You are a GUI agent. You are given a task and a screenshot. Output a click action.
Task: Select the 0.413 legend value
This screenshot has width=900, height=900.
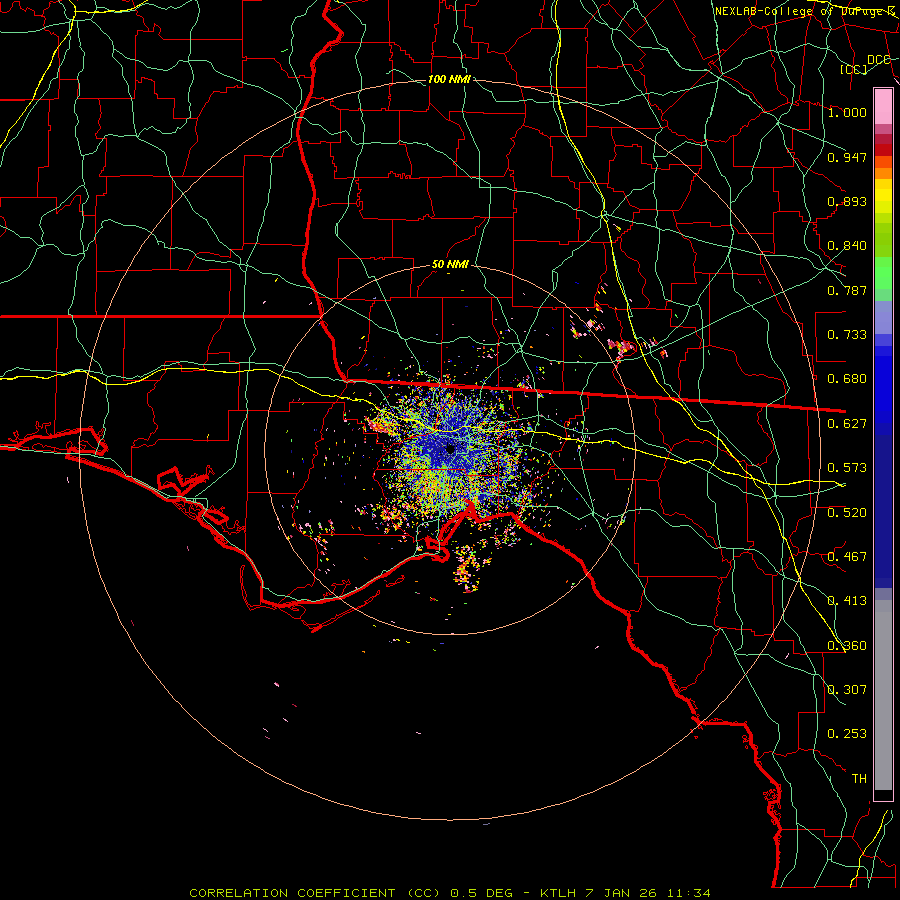pyautogui.click(x=847, y=601)
